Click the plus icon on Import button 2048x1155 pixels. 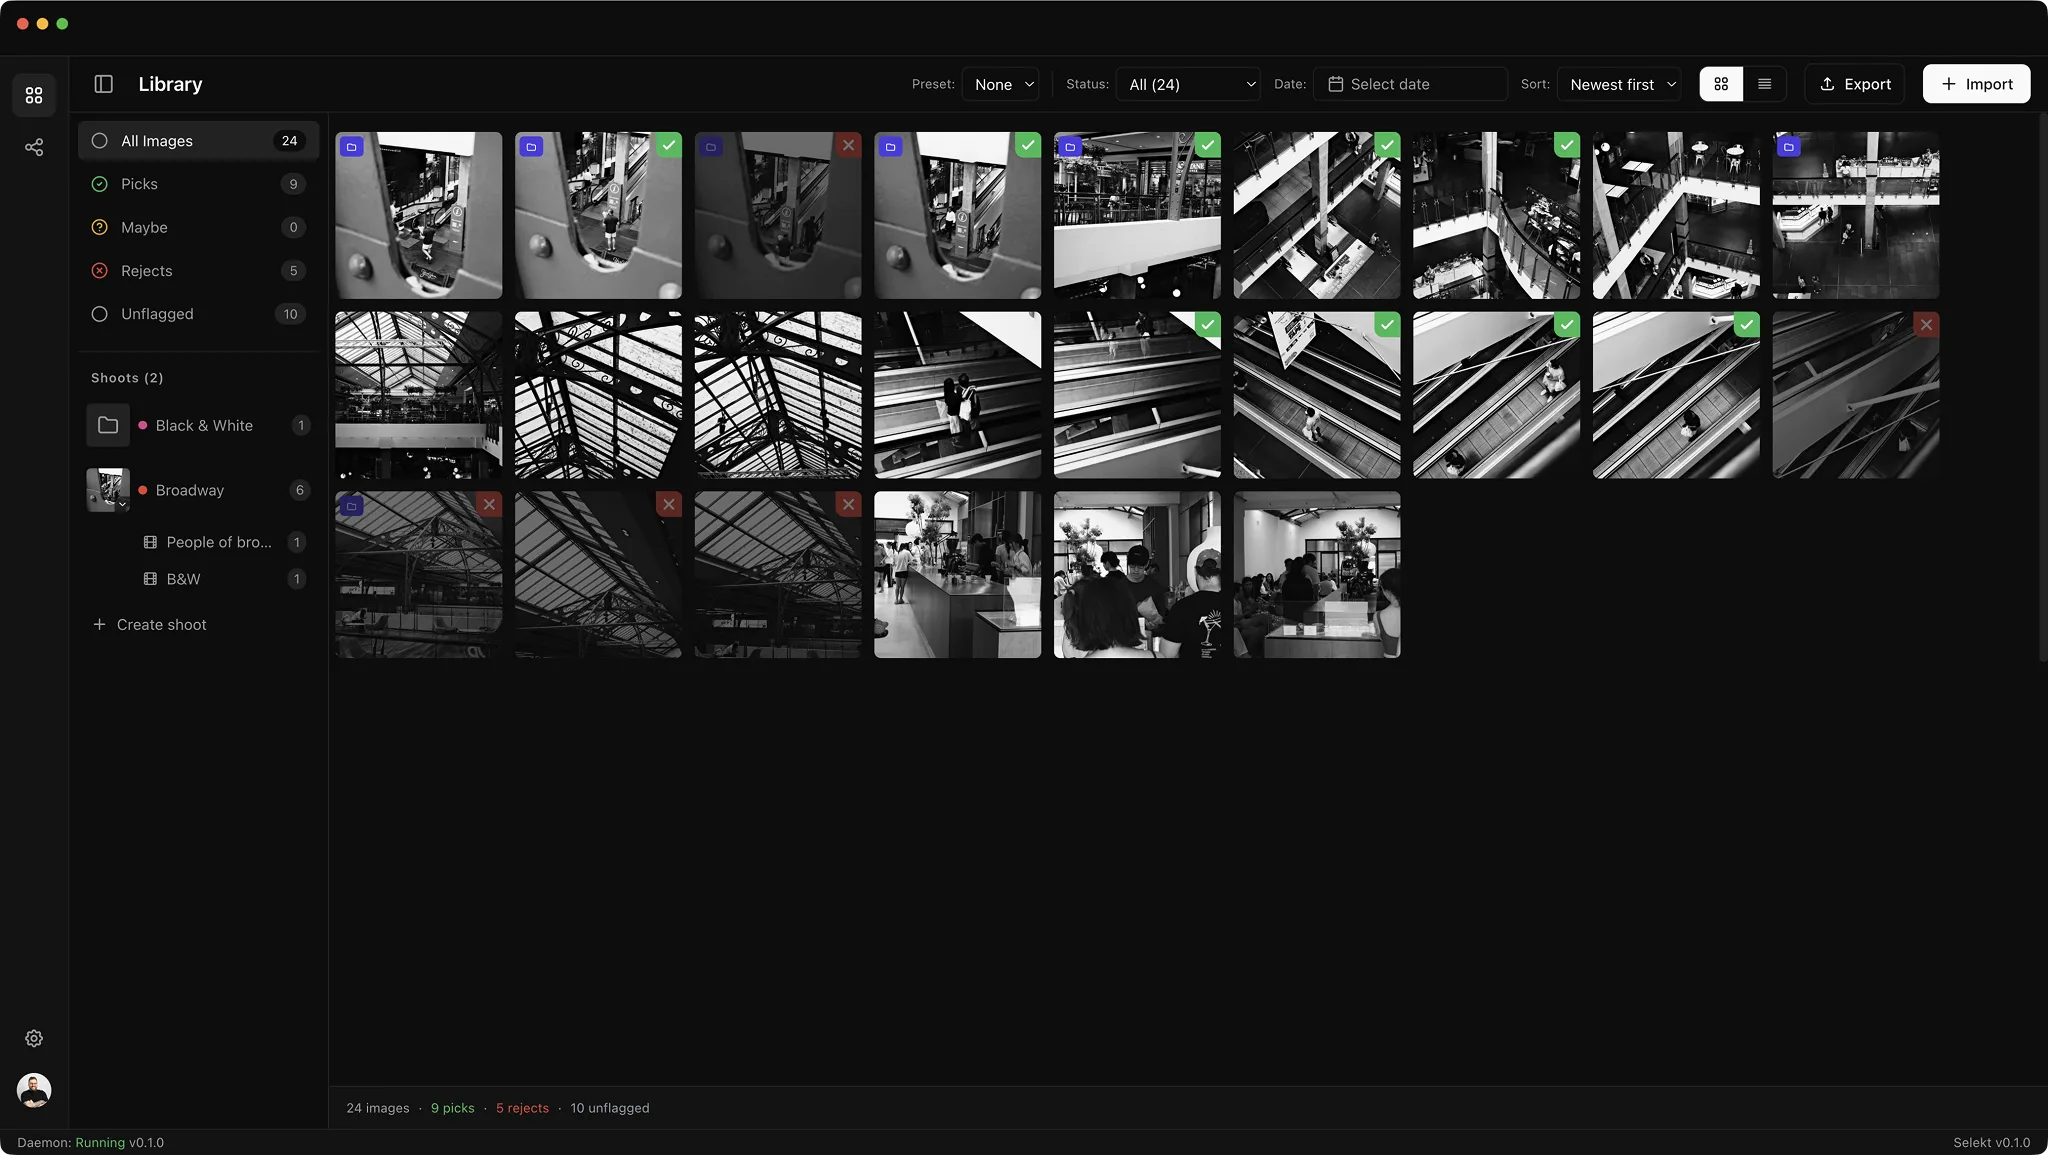(1948, 84)
